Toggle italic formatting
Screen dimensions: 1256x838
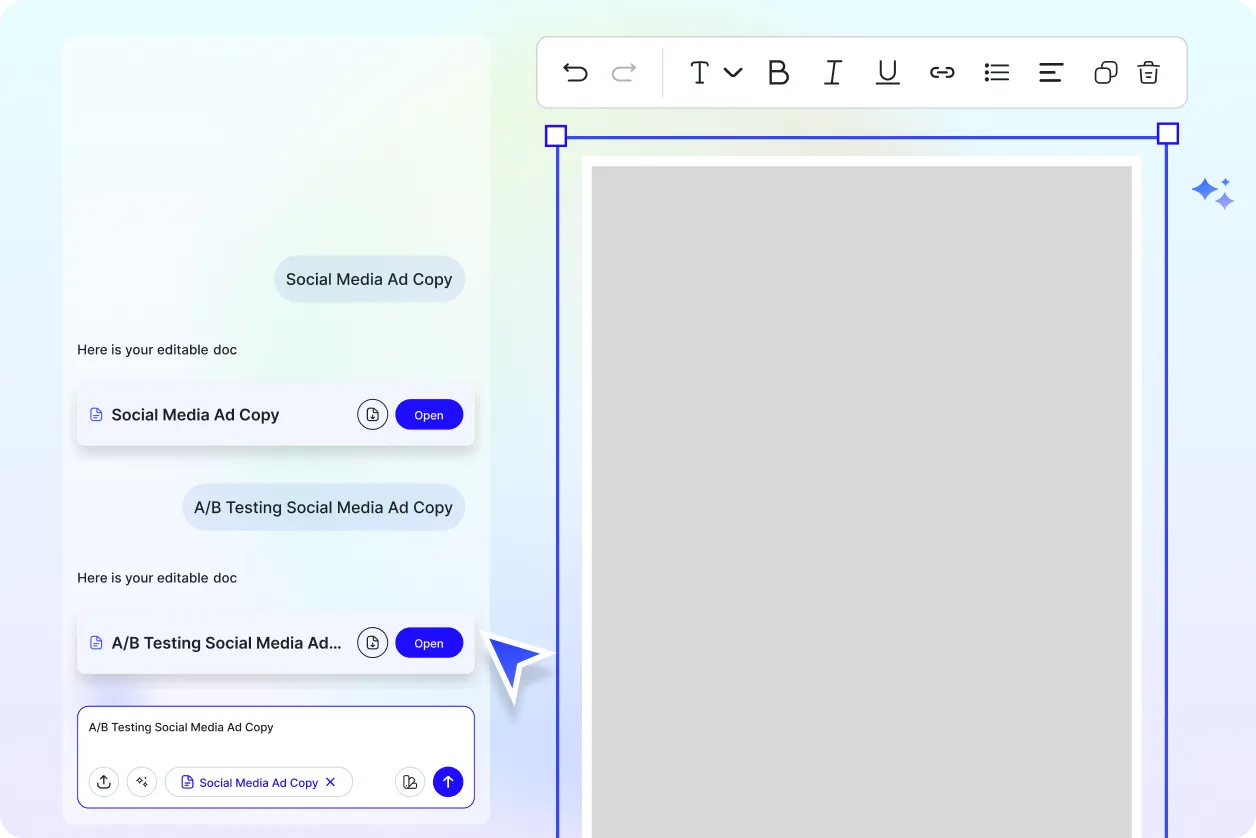coord(832,72)
